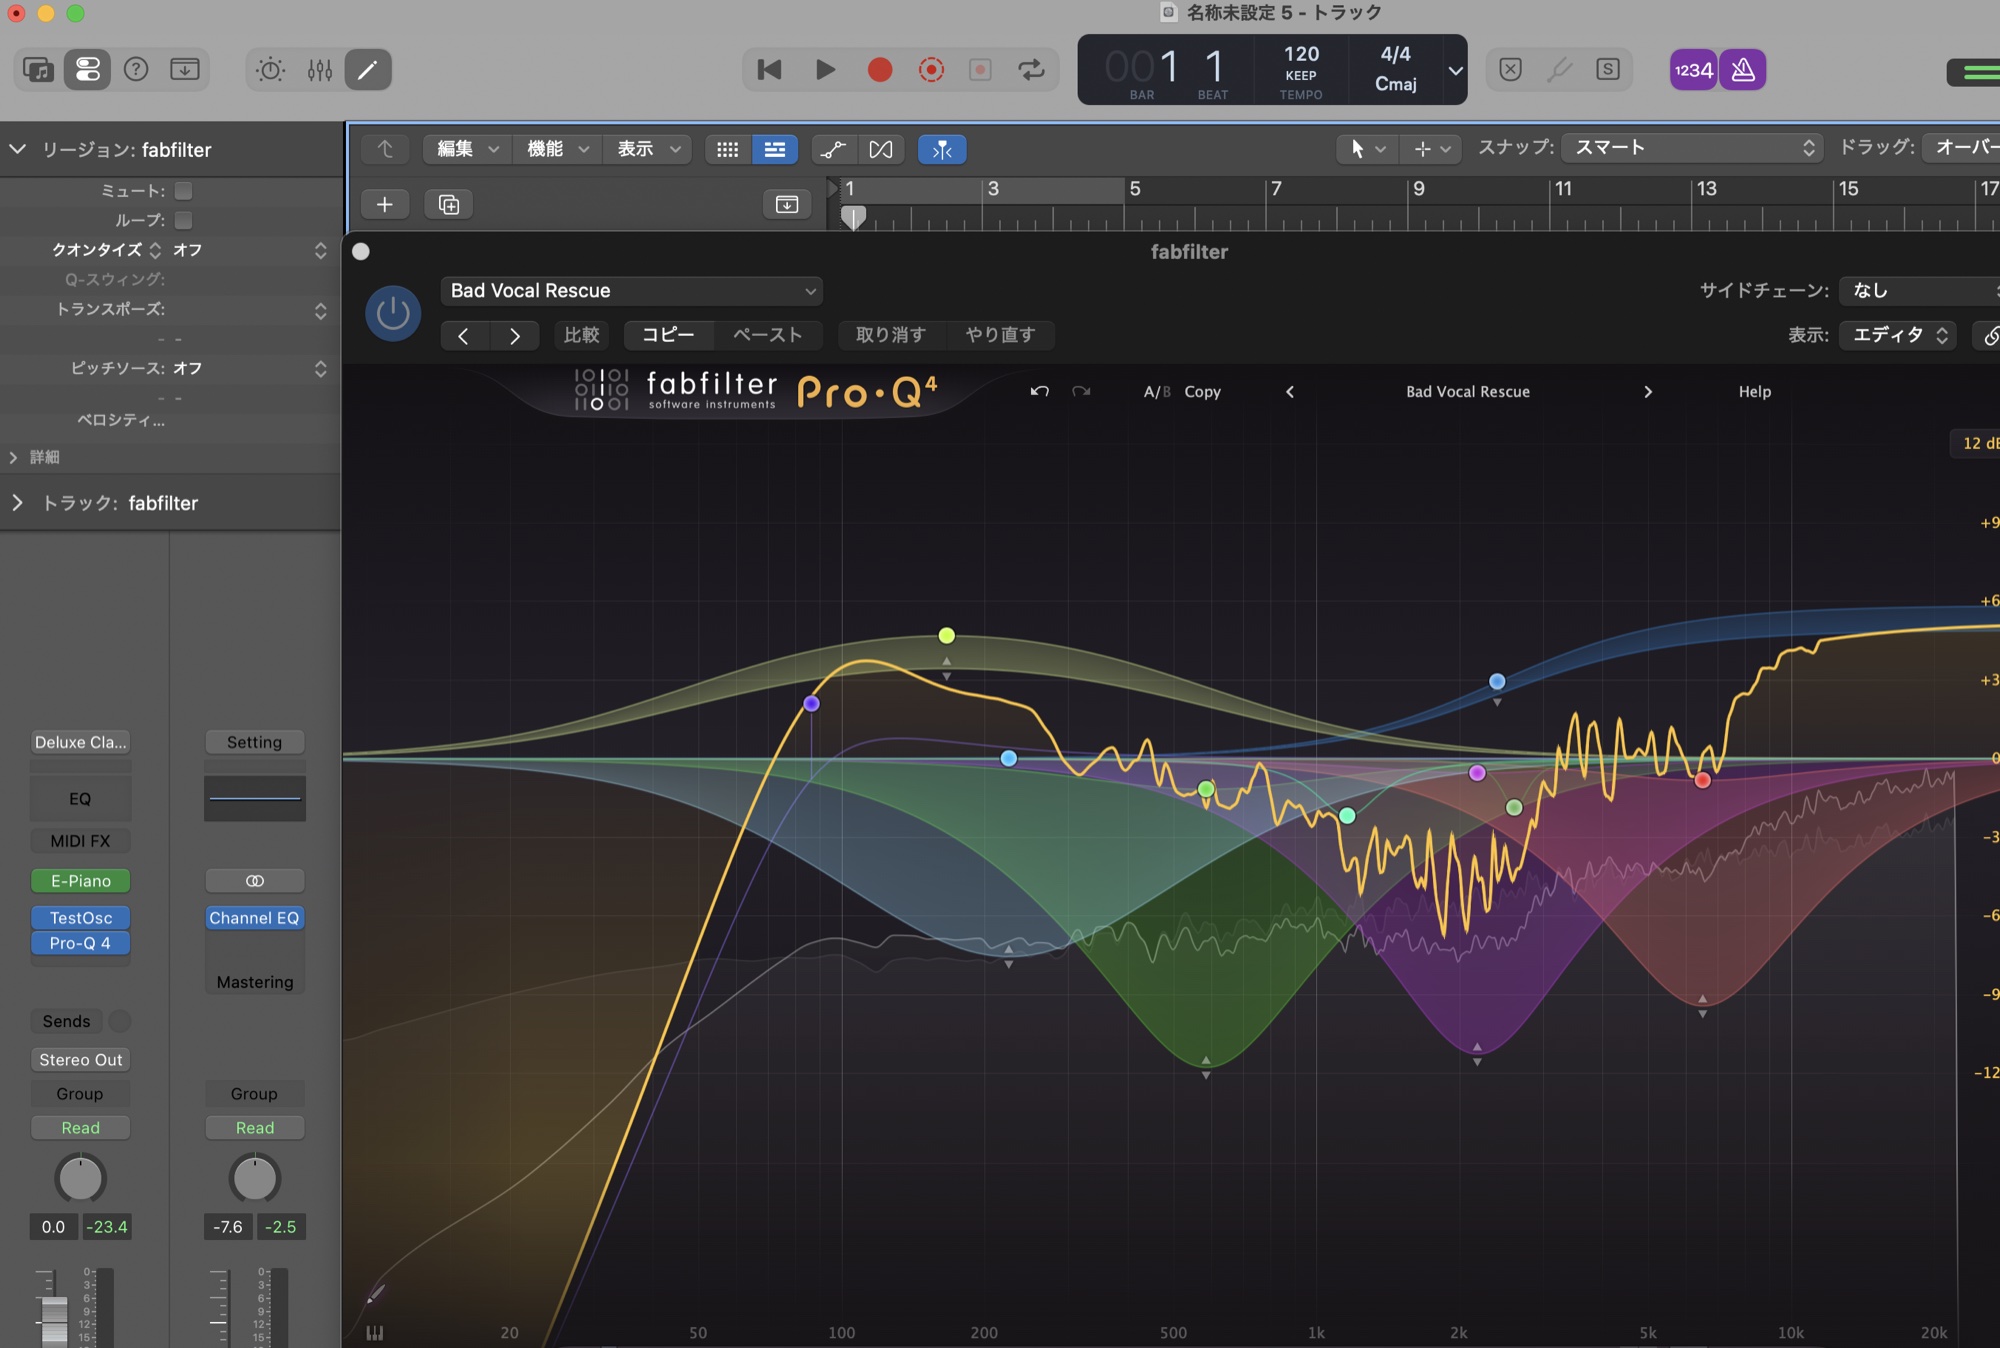Go to beginning of project
Screen dimensions: 2000x1348
tap(769, 70)
